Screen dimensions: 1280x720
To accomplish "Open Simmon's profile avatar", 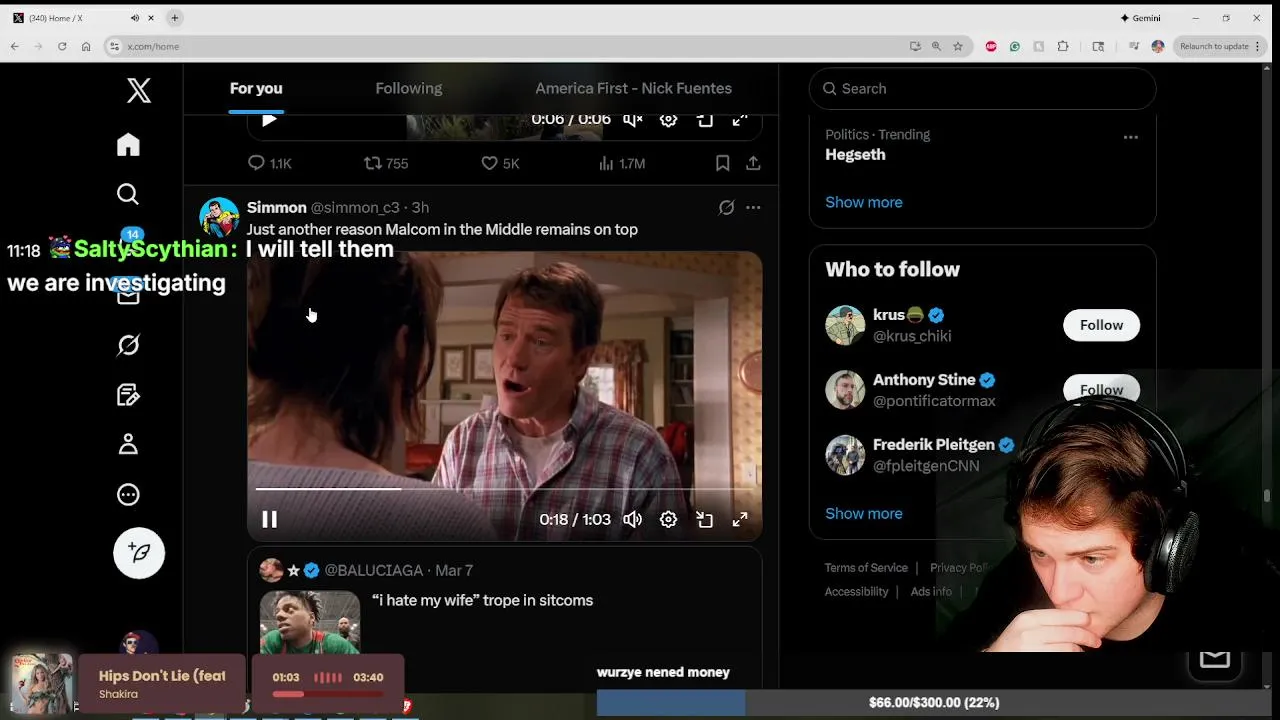I will click(x=219, y=217).
